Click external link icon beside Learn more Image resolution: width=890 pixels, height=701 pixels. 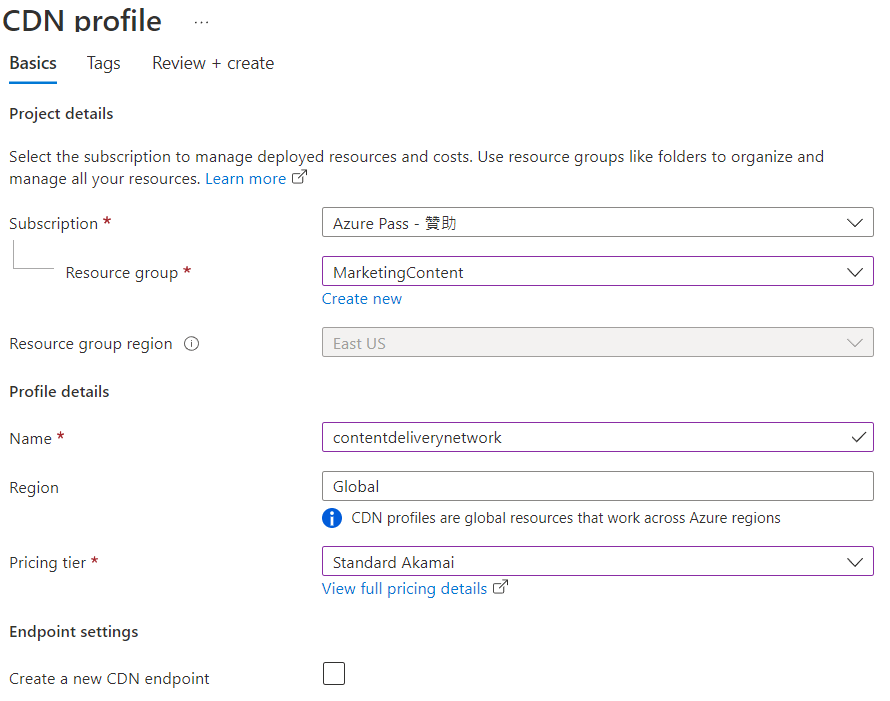pos(299,178)
